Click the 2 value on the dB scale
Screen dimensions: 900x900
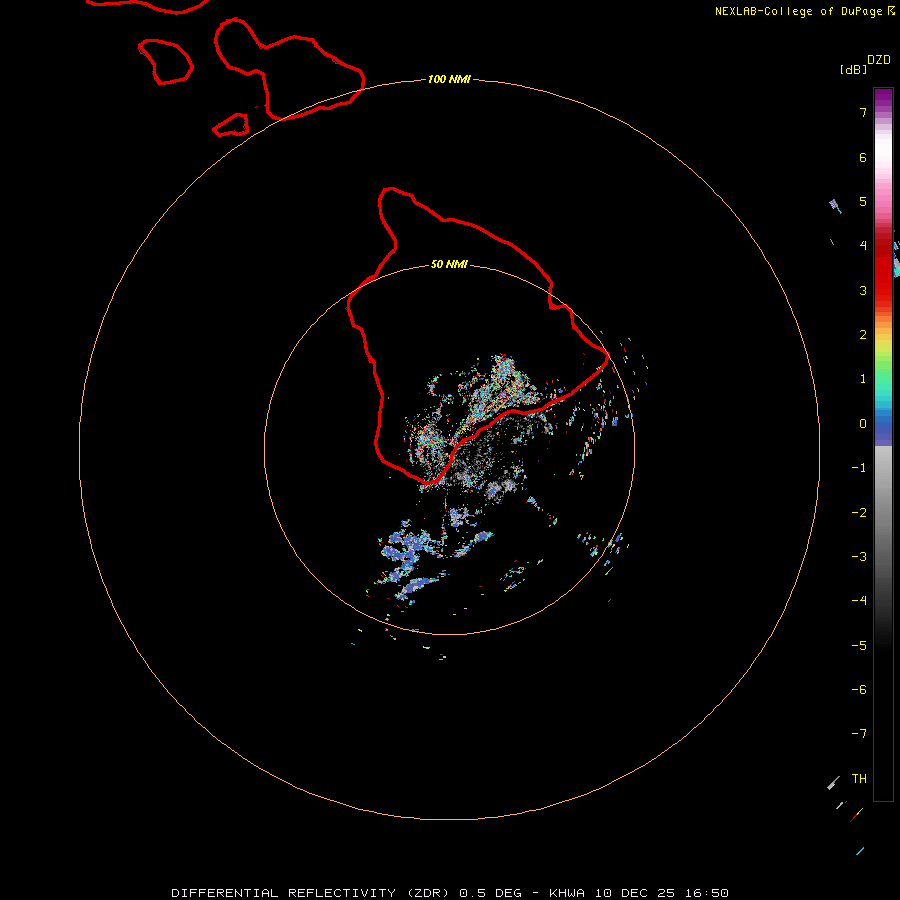(x=863, y=335)
